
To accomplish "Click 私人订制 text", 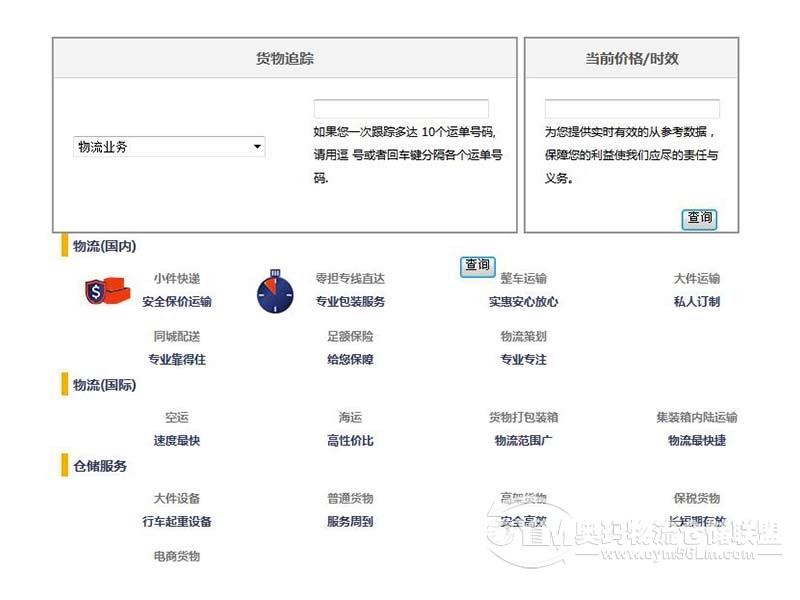I will pyautogui.click(x=697, y=302).
